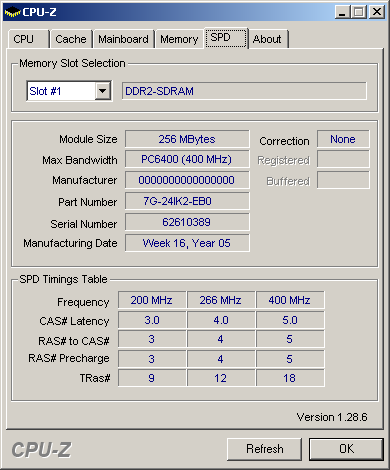390x470 pixels.
Task: Click the 266 MHz frequency cell
Action: [221, 300]
